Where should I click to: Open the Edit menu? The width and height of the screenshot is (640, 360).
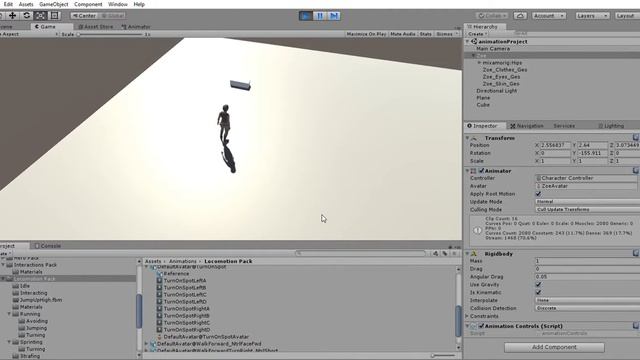8,4
